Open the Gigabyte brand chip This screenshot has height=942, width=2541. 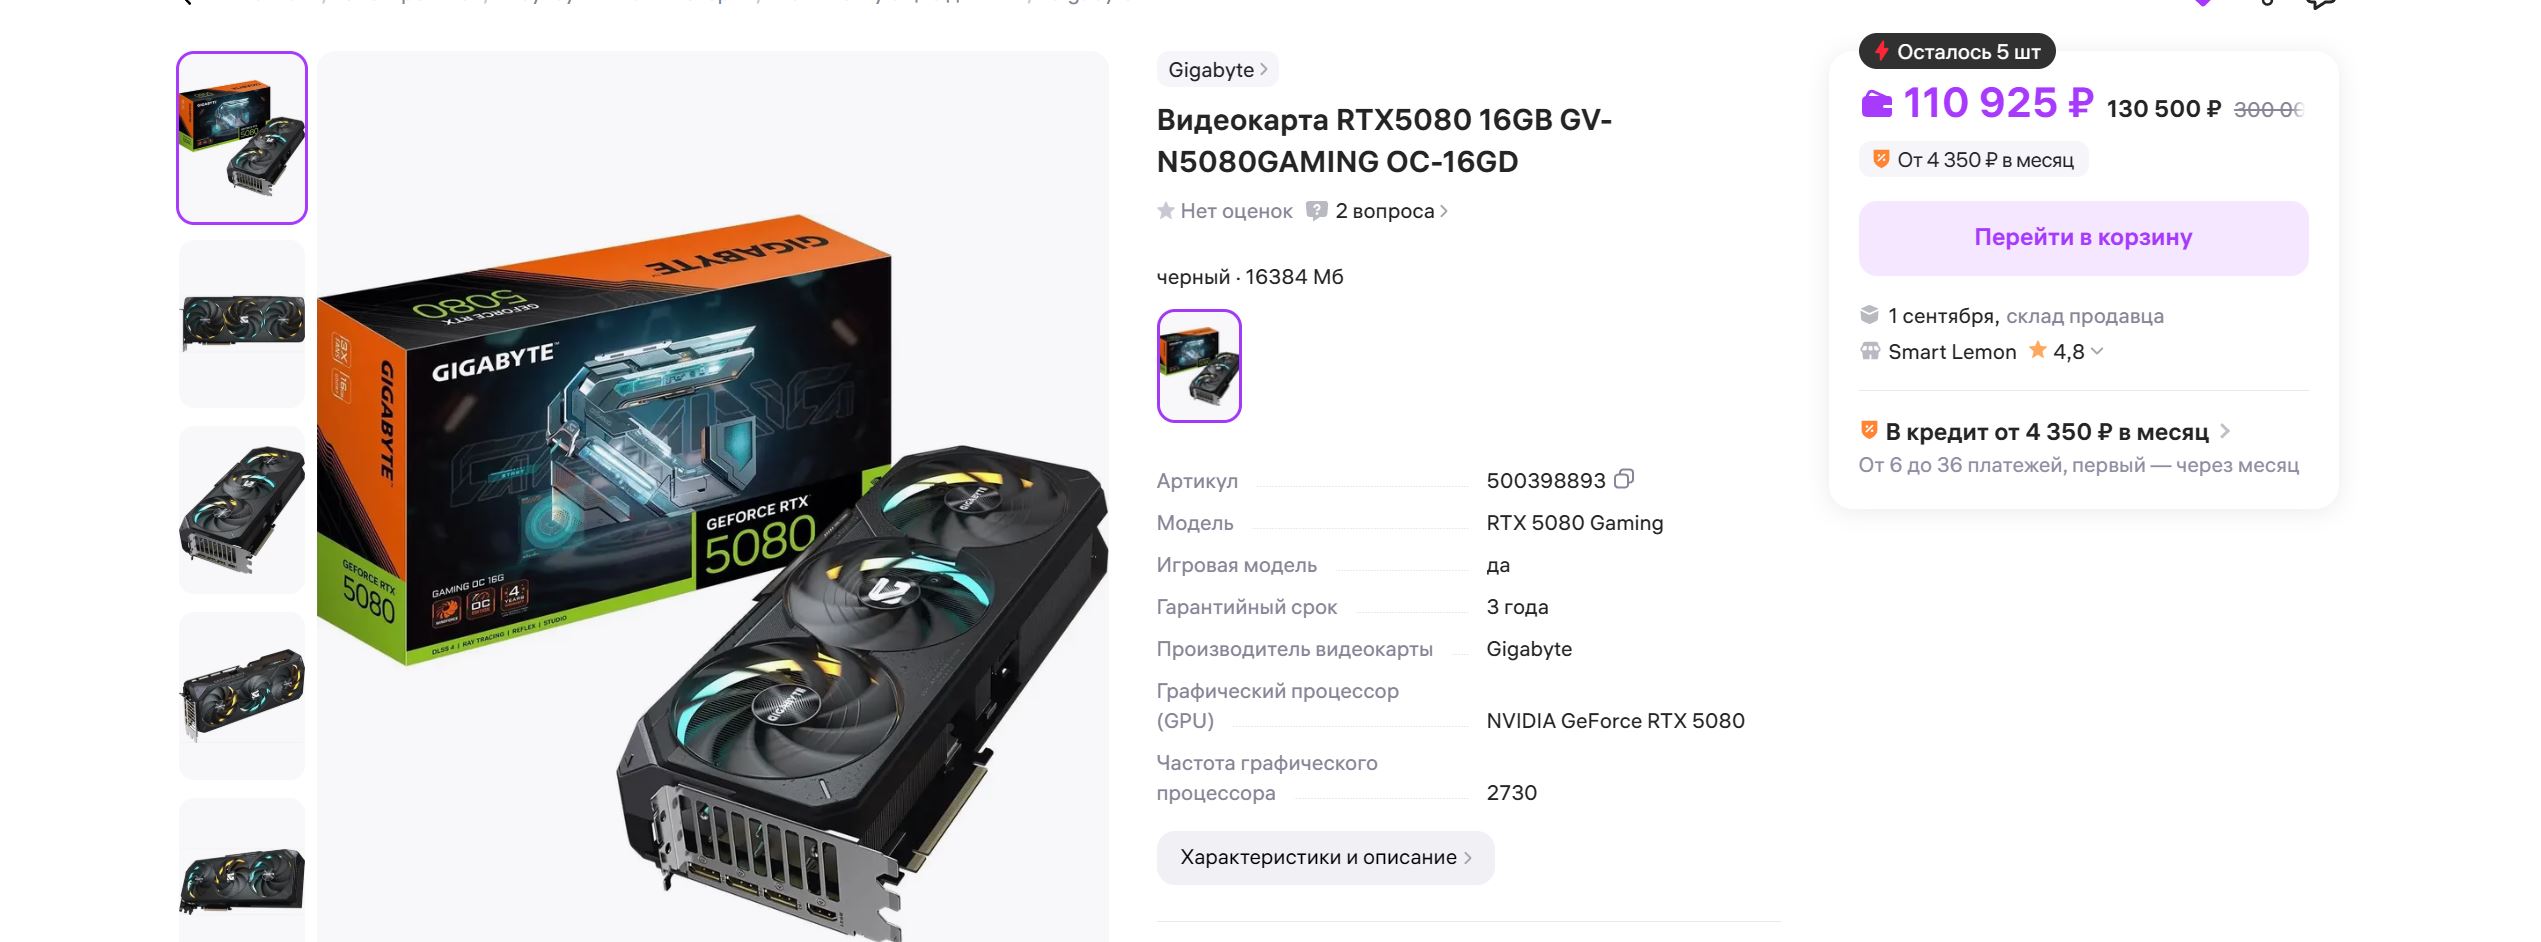[x=1217, y=69]
